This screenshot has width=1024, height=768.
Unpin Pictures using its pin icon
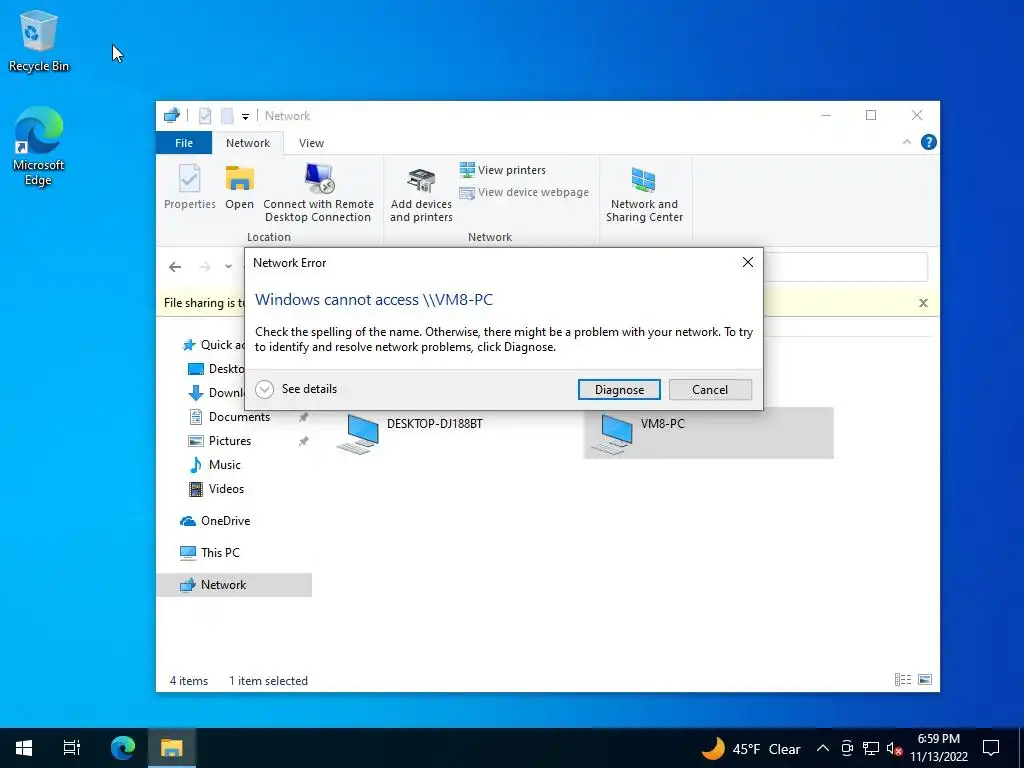tap(303, 441)
